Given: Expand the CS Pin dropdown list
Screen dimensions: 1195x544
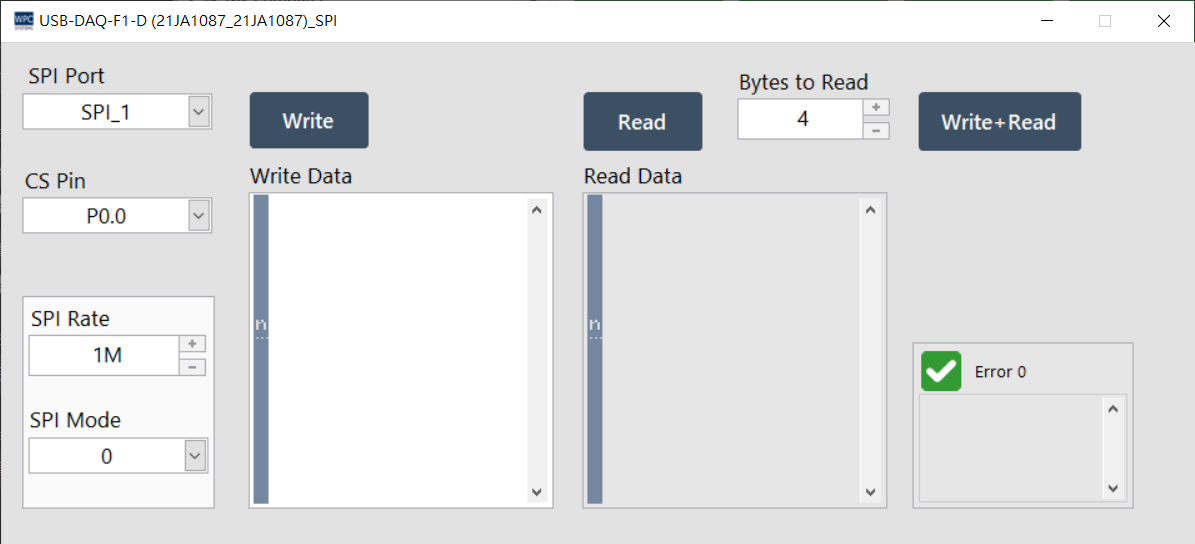Looking at the screenshot, I should [199, 215].
